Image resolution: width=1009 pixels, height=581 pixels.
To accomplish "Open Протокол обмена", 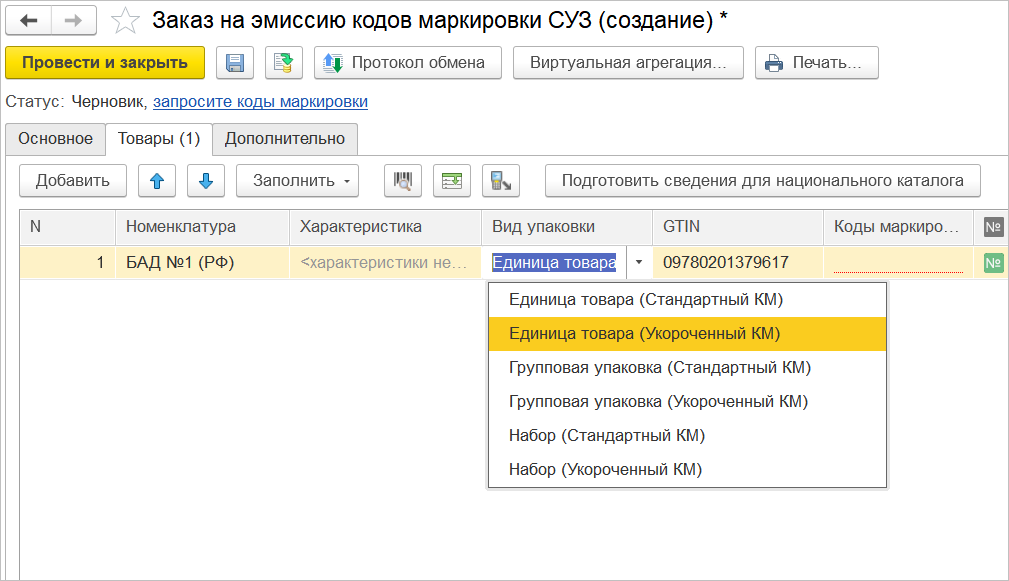I will tap(406, 63).
